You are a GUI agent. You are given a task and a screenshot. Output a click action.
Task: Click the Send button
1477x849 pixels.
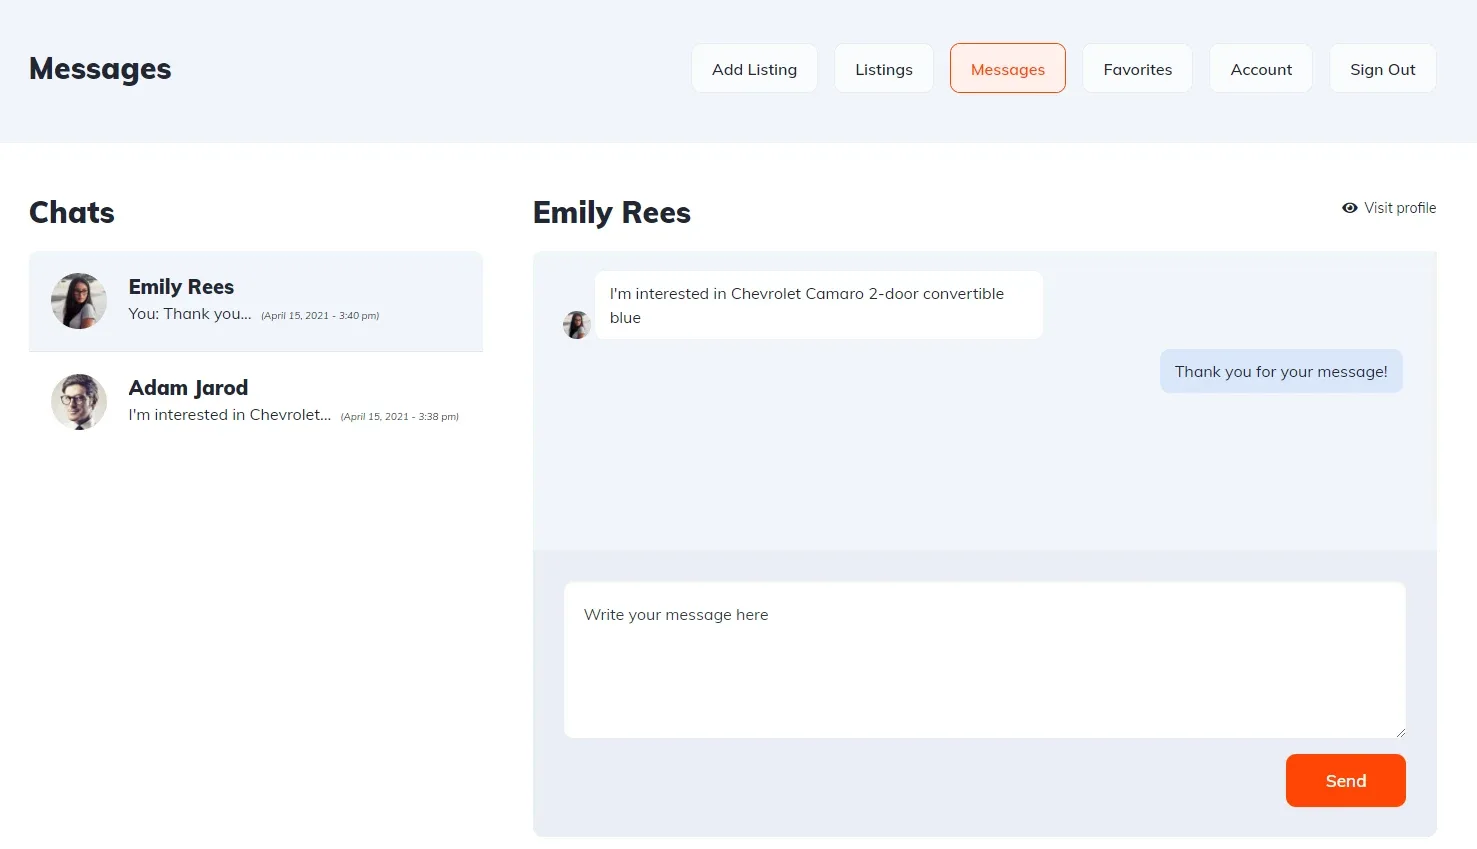[1346, 780]
